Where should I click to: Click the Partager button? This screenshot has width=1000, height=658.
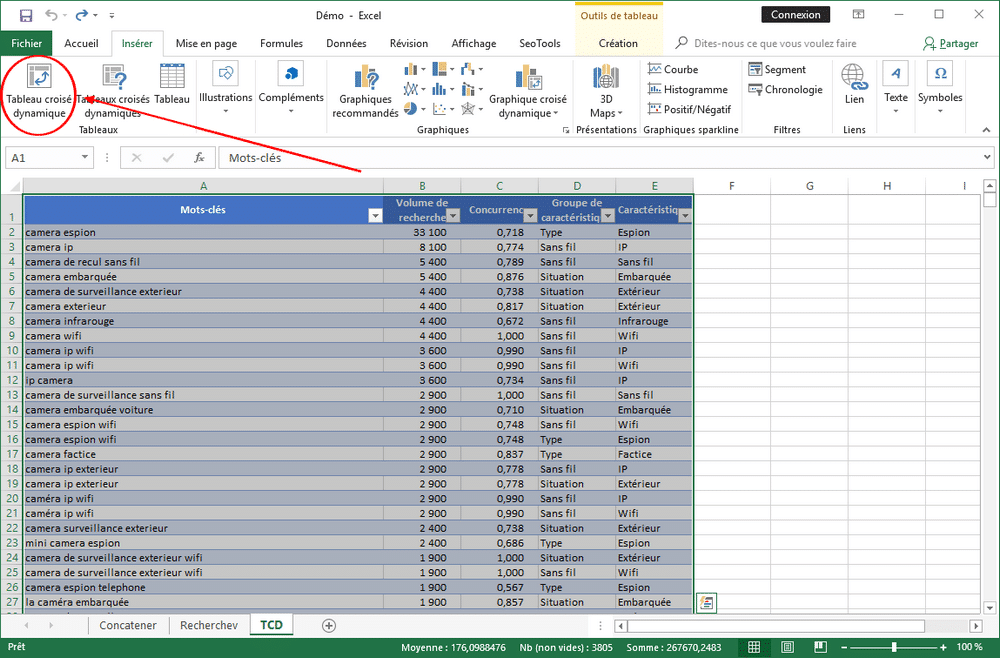(950, 43)
